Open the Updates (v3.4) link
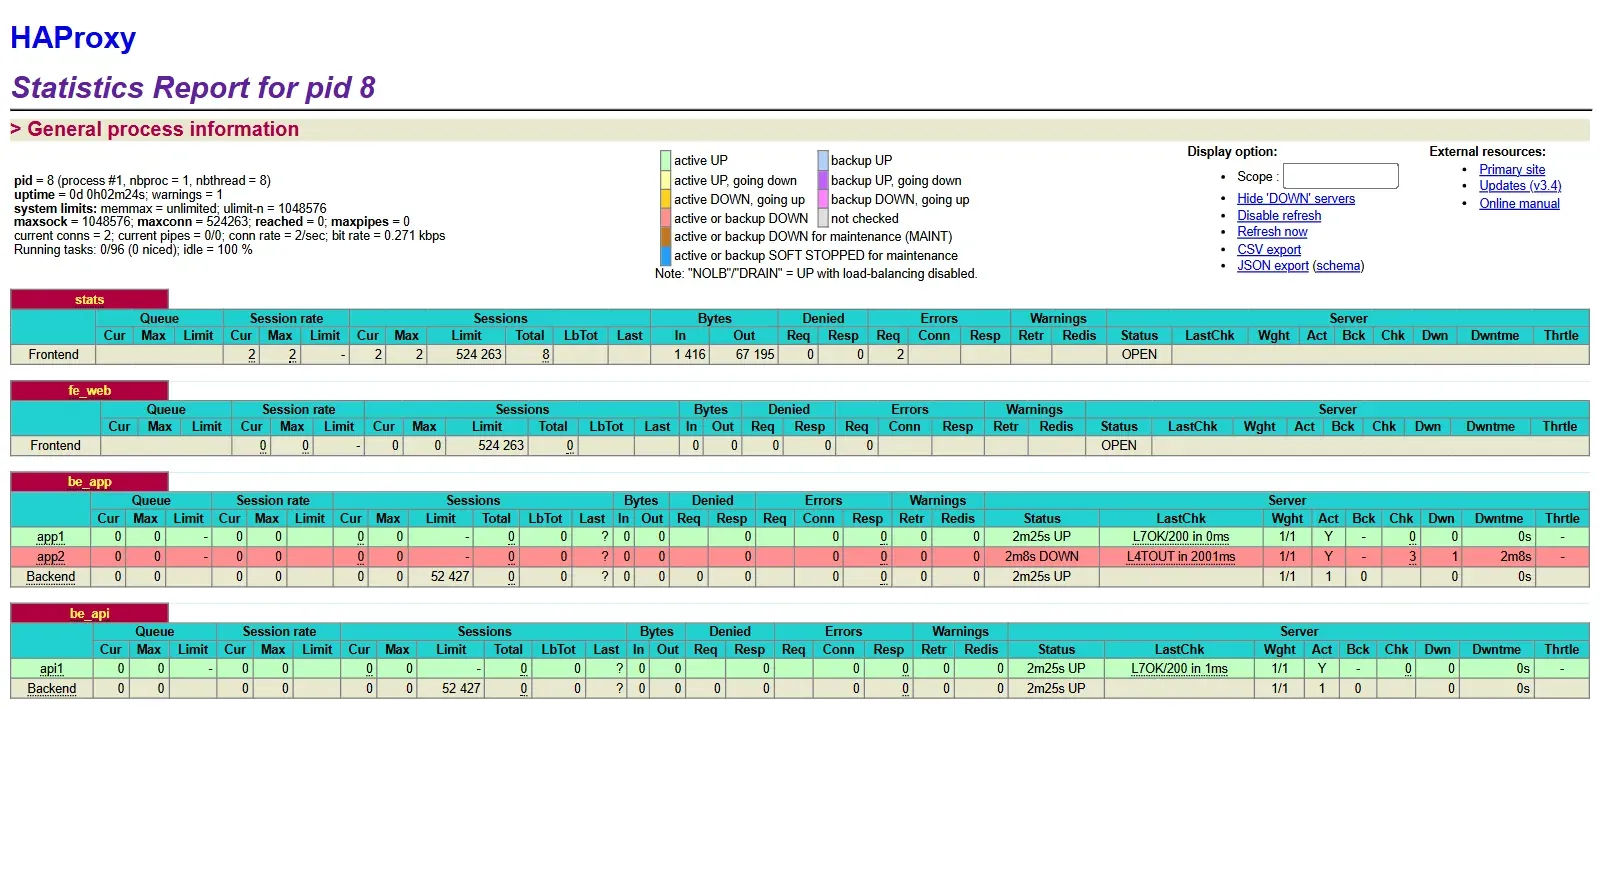Image resolution: width=1600 pixels, height=894 pixels. pyautogui.click(x=1519, y=185)
